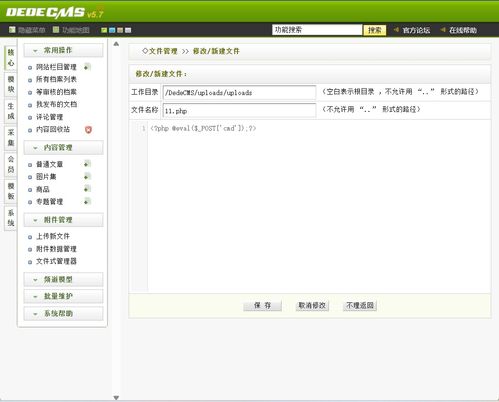Click the 工作目录 path input field
Viewport: 499px width, 402px height.
click(239, 92)
